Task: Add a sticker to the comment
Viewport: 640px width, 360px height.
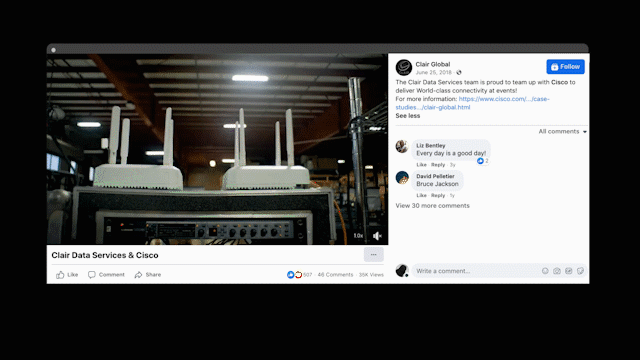Action: pos(580,271)
